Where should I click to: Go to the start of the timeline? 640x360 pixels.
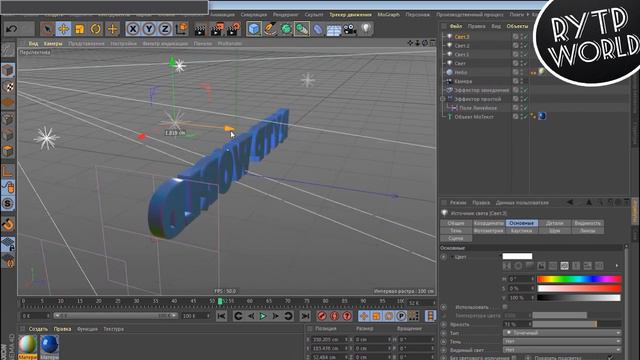[221, 316]
